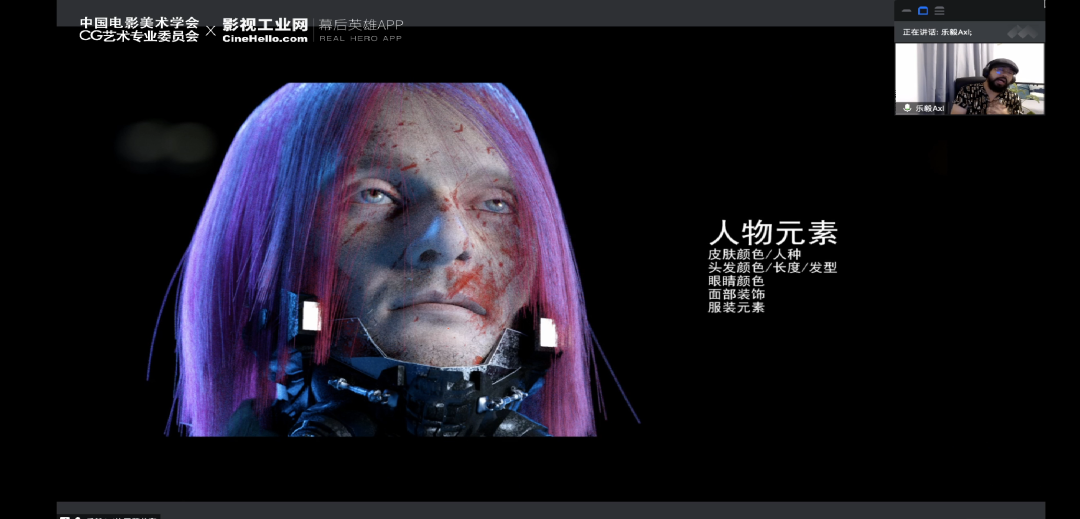Select the speaker's webcam video thumbnail
The width and height of the screenshot is (1080, 519).
coord(969,78)
